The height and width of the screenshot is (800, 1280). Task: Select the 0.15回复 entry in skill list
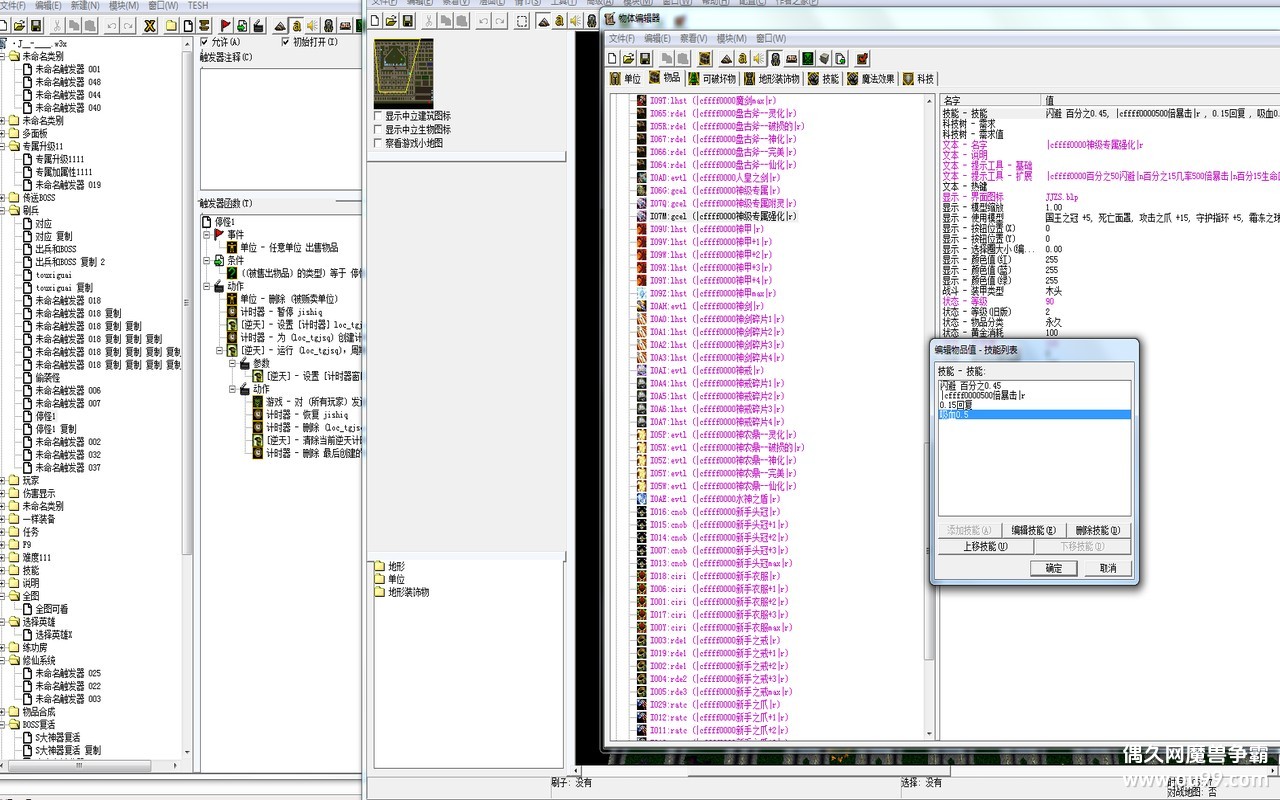coord(955,405)
